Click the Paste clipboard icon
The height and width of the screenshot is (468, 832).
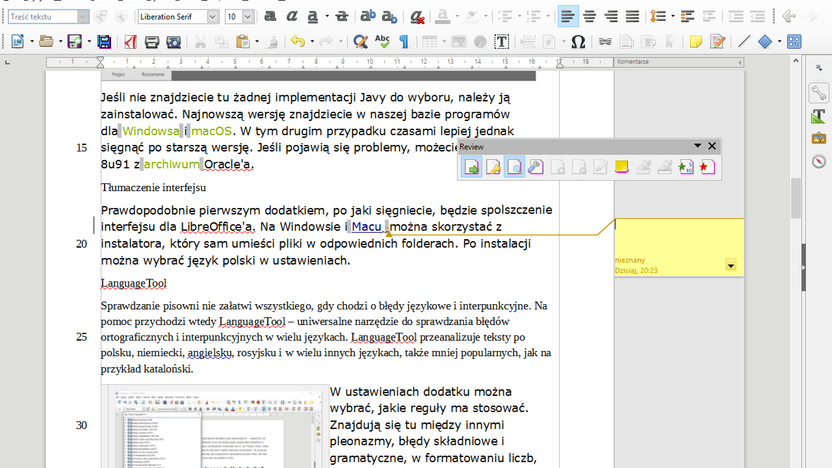click(x=243, y=41)
